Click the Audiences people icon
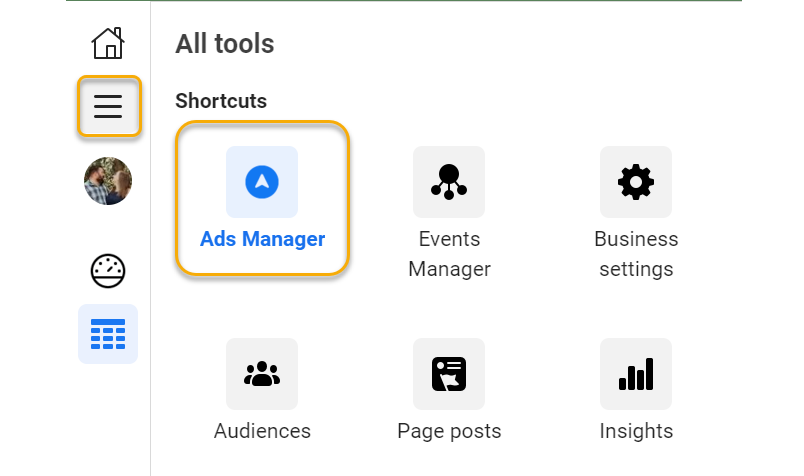Screen dimensions: 804x476 tap(262, 374)
